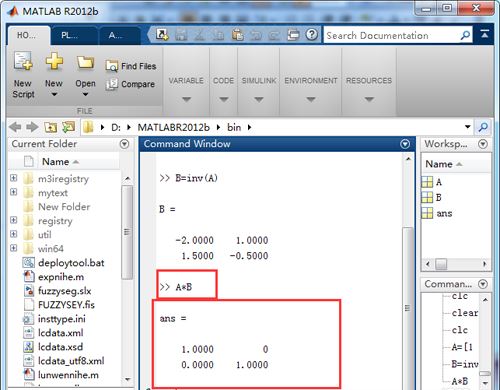Click MATLABR2012b in the address path
This screenshot has height=390, width=500.
[173, 127]
